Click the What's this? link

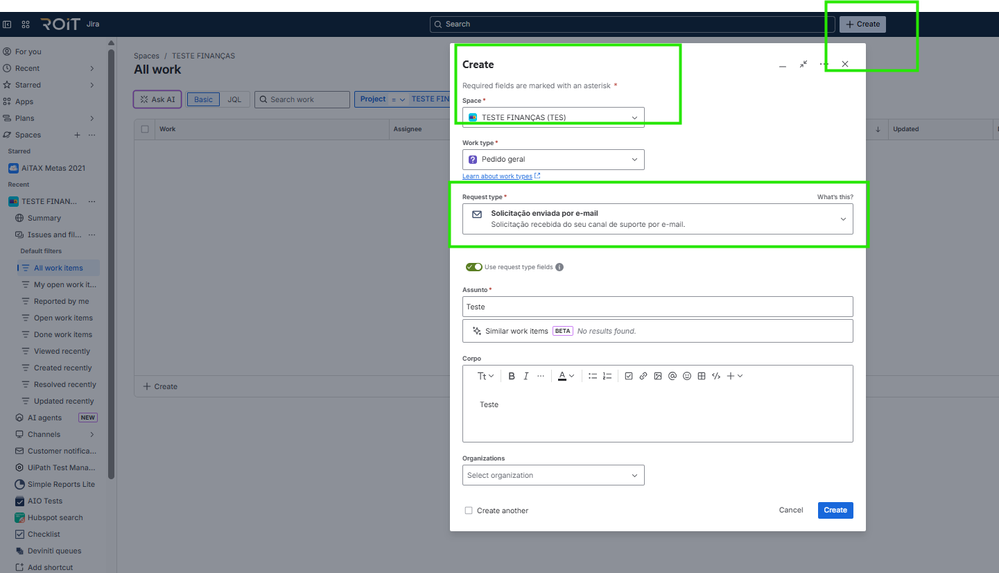835,197
